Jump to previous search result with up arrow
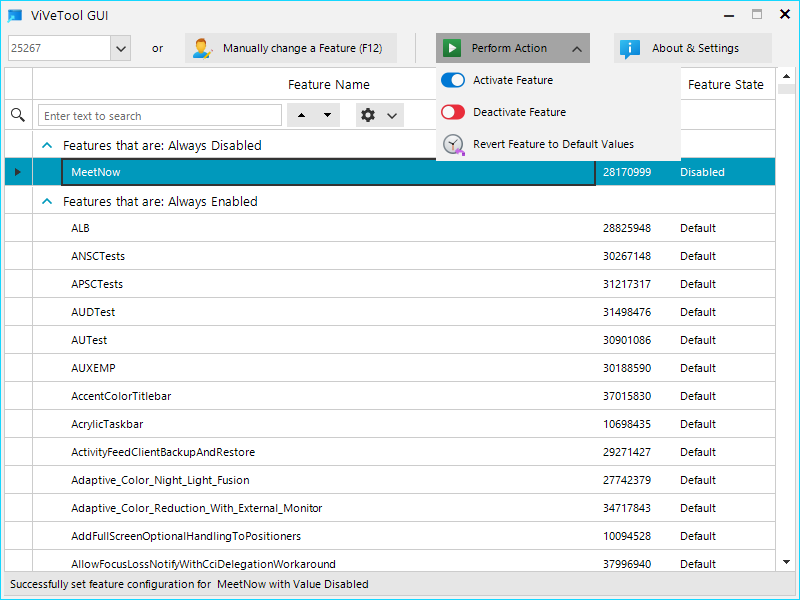Screen dimensions: 800x600 click(302, 115)
